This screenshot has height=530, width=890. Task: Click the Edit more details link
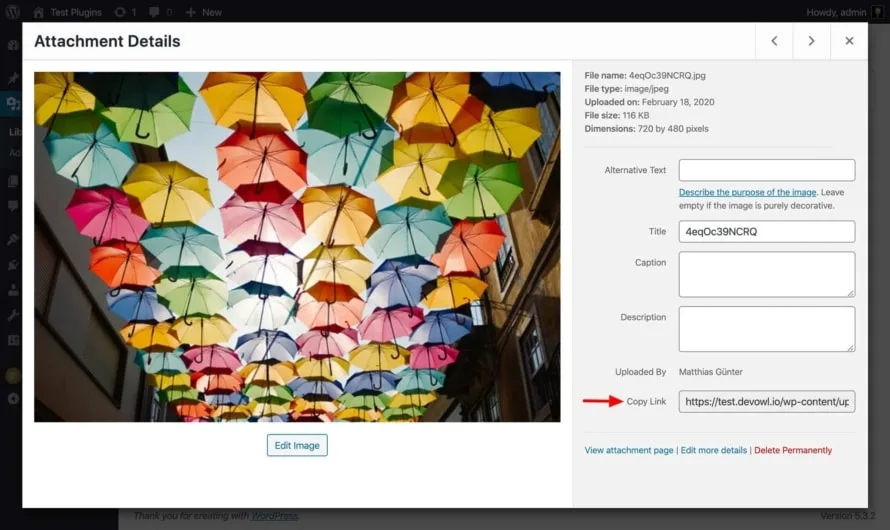coord(713,450)
